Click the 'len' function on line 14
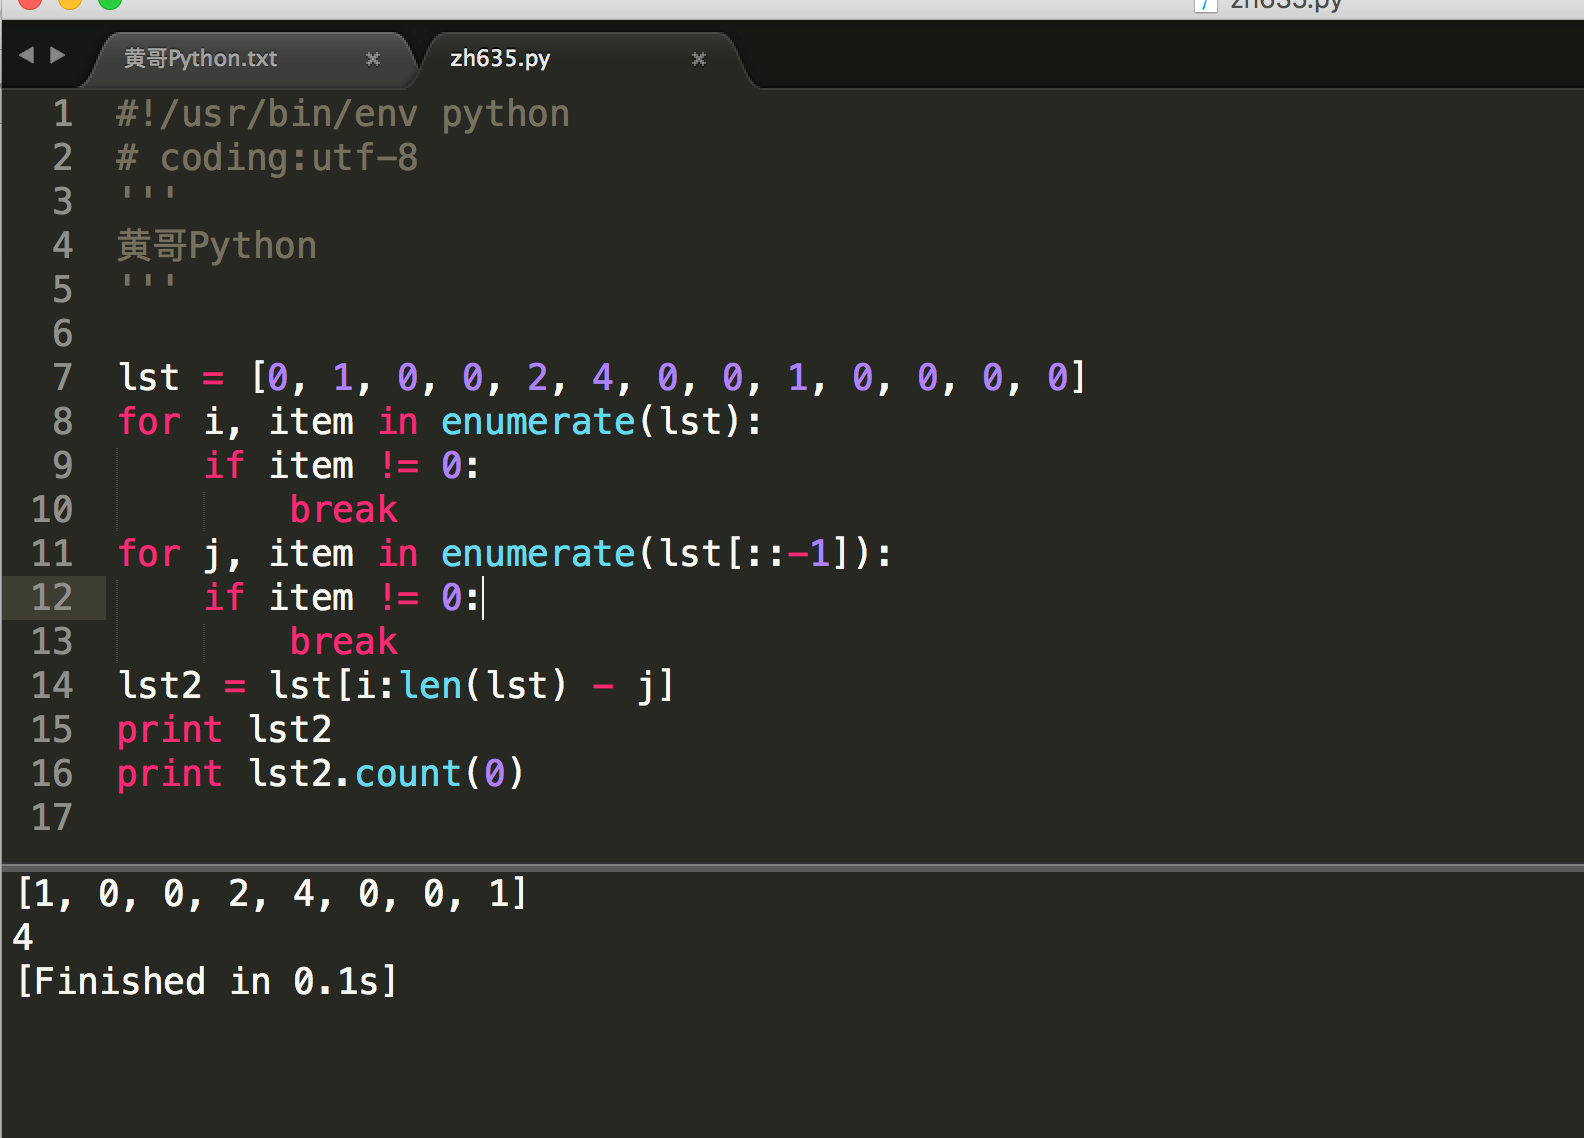Image resolution: width=1584 pixels, height=1138 pixels. pyautogui.click(x=431, y=685)
